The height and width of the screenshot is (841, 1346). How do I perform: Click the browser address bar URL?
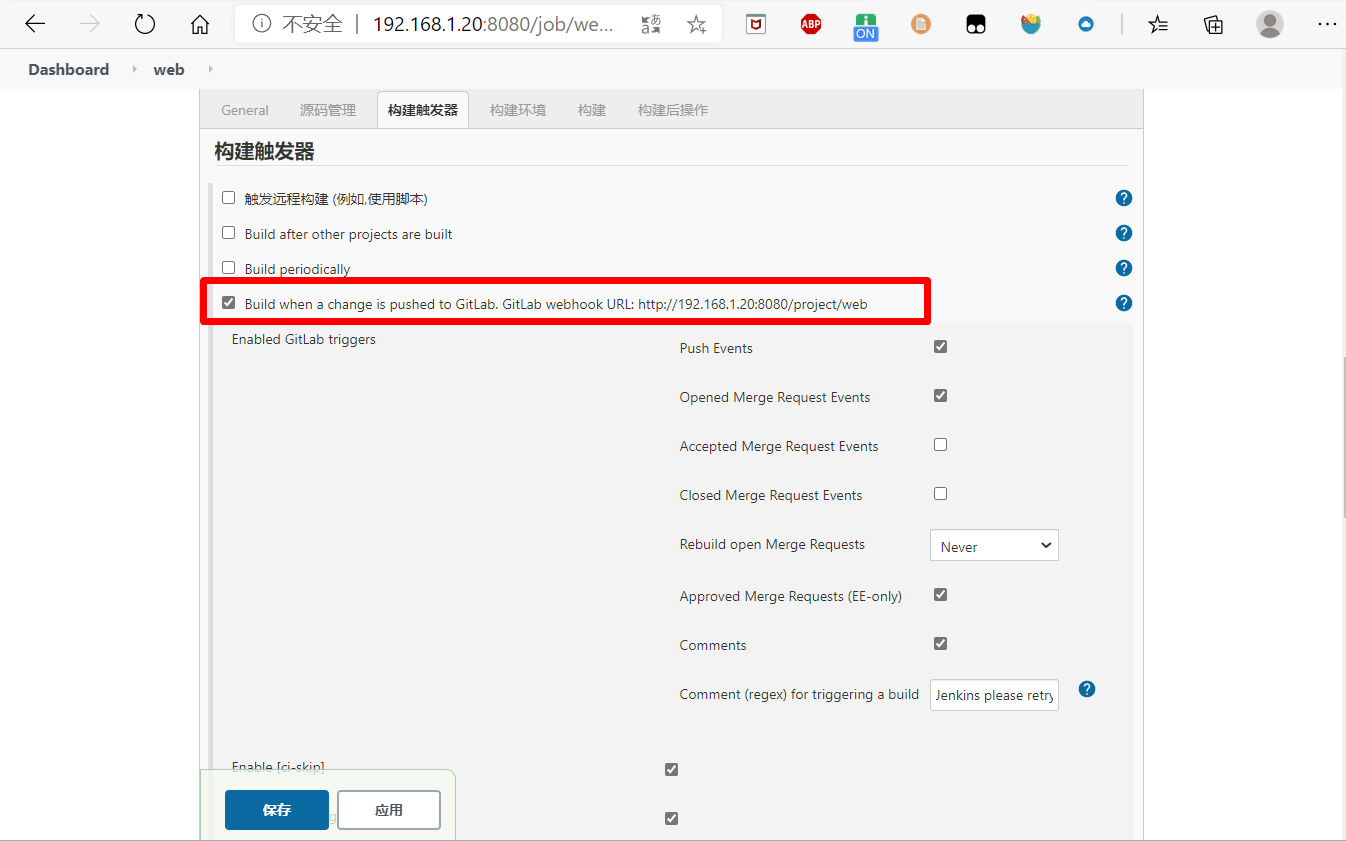pyautogui.click(x=493, y=24)
